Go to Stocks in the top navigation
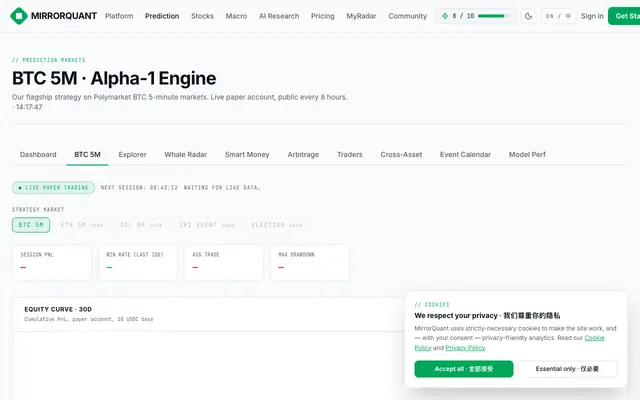Image resolution: width=640 pixels, height=400 pixels. click(202, 16)
